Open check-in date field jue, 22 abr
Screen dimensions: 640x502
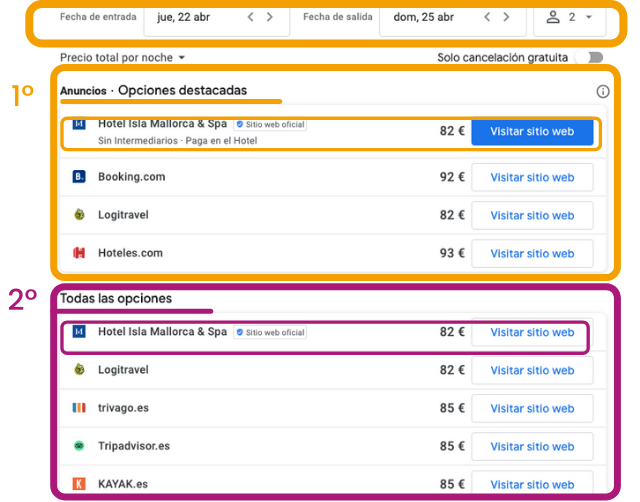click(x=216, y=20)
